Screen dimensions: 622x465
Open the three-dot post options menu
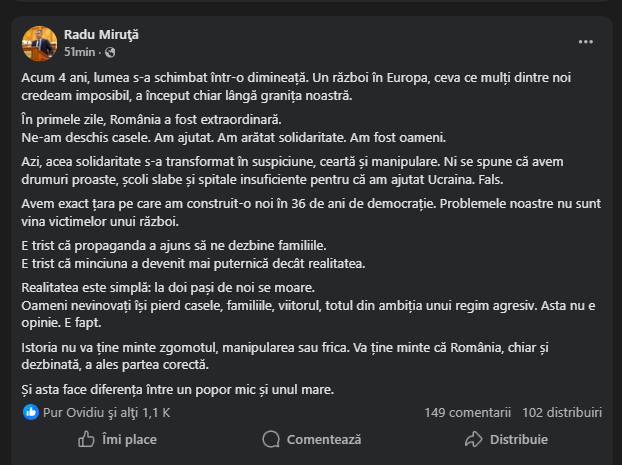click(585, 42)
